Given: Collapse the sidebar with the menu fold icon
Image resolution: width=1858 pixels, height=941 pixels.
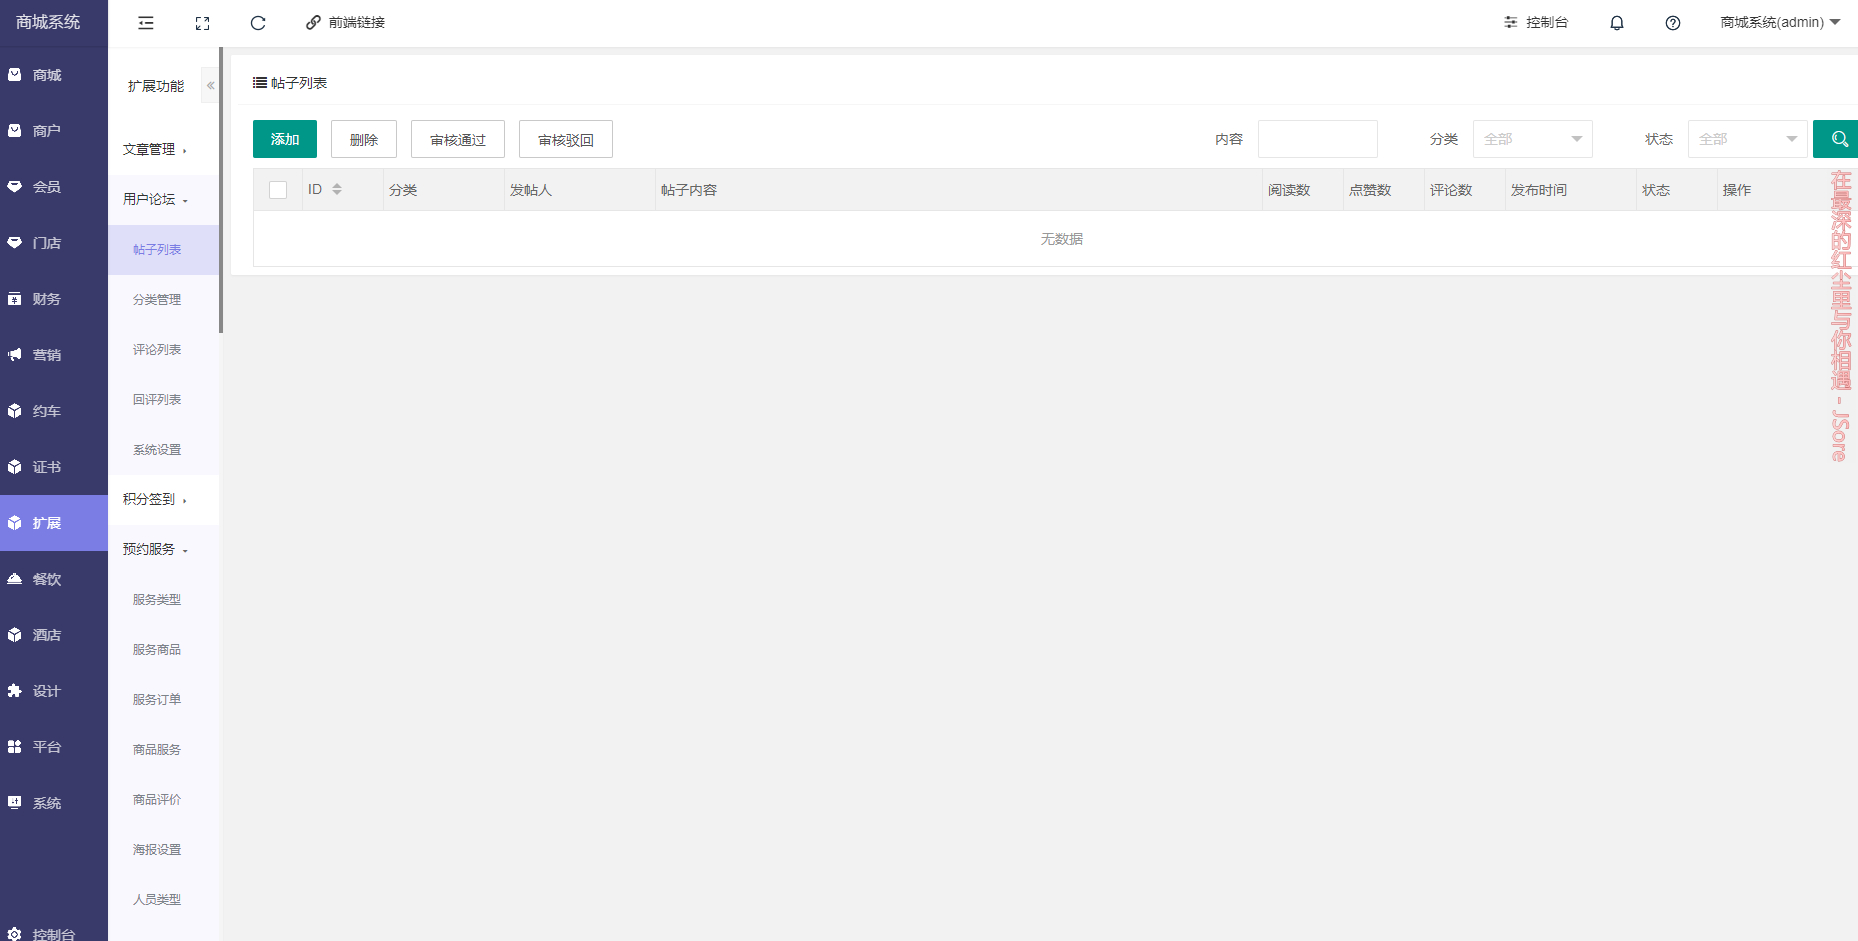Looking at the screenshot, I should click(146, 23).
